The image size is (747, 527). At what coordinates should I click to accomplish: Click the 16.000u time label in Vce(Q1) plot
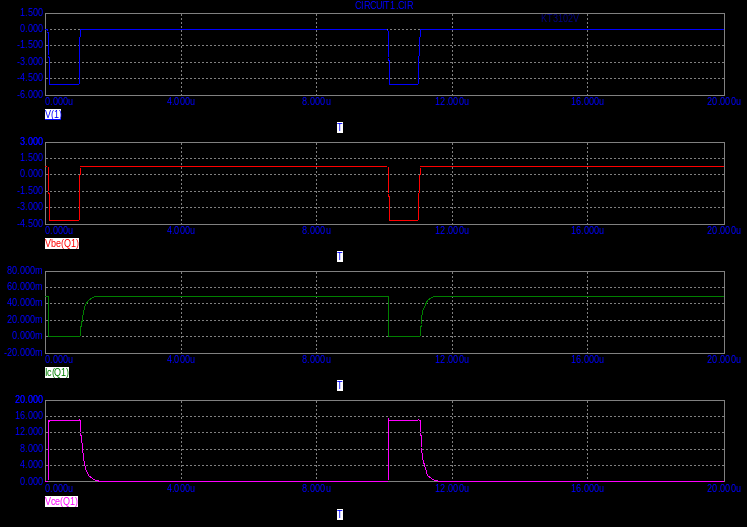pyautogui.click(x=587, y=488)
